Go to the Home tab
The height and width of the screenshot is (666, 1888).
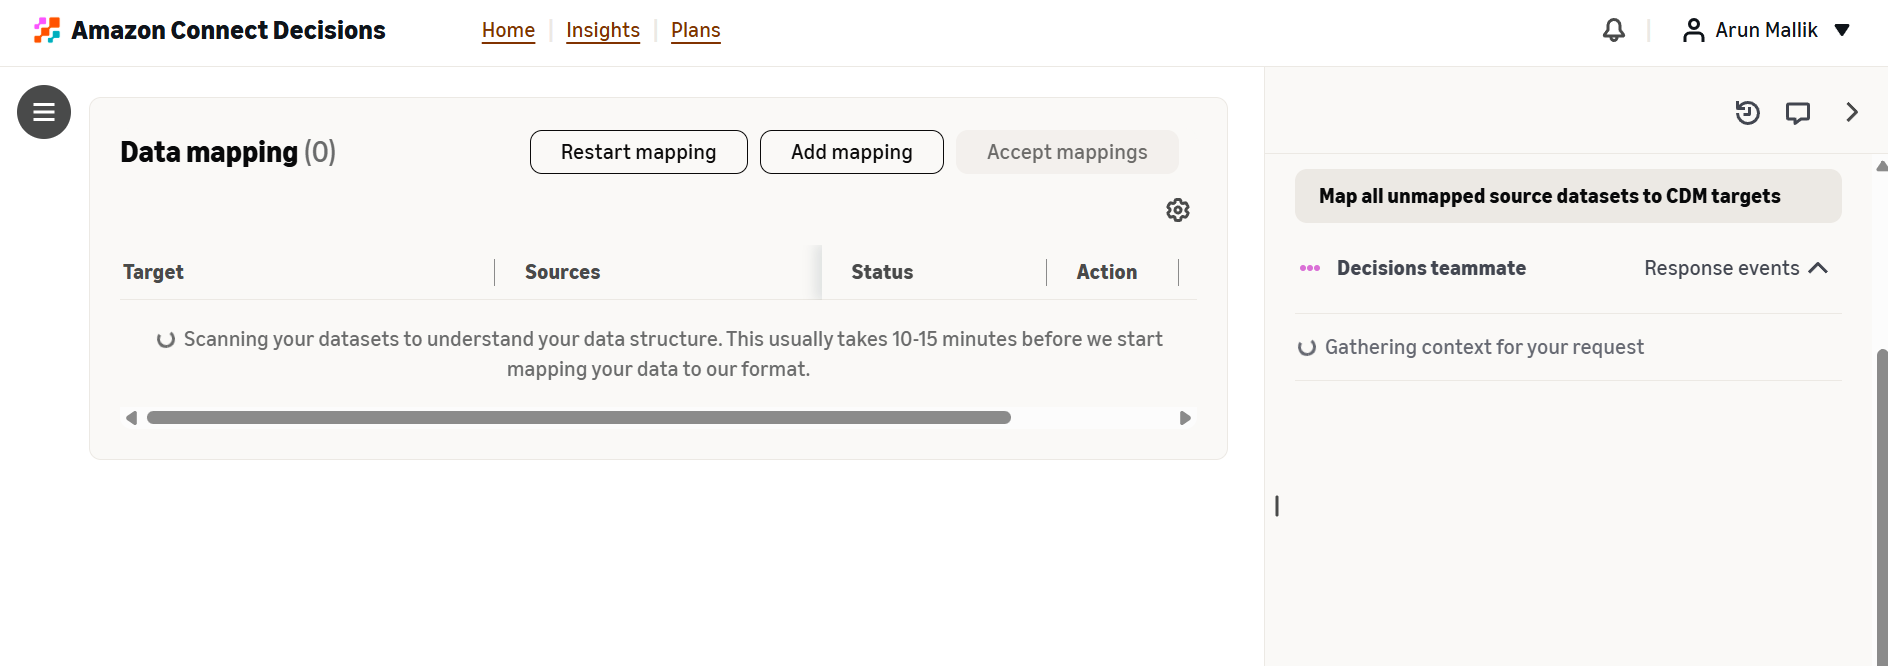coord(508,30)
